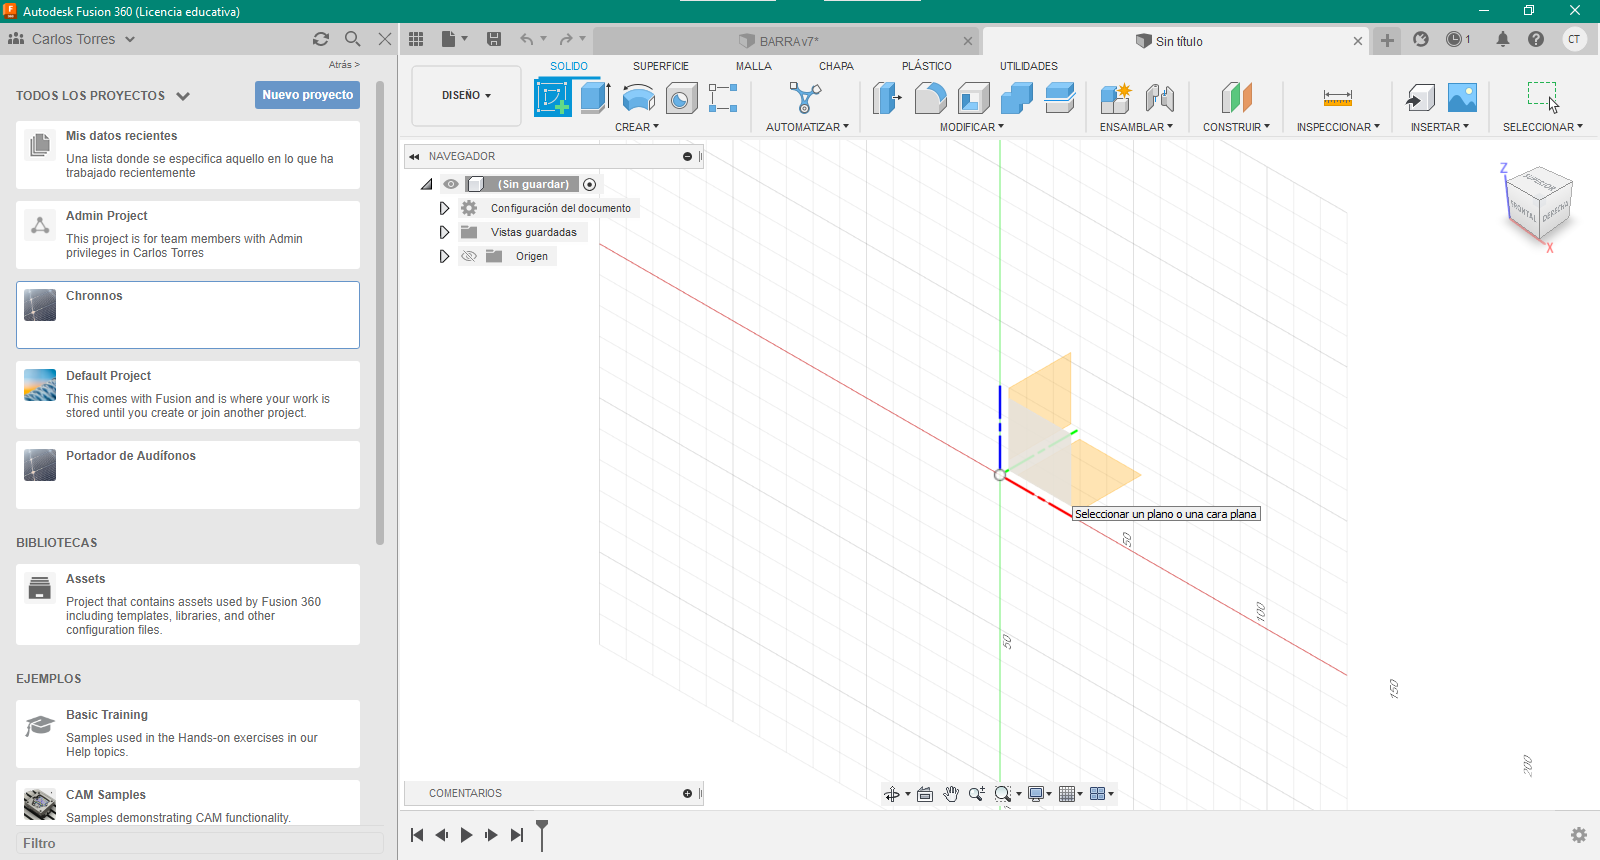Open the SELECCIONAR dropdown menu
This screenshot has height=860, width=1600.
1543,127
